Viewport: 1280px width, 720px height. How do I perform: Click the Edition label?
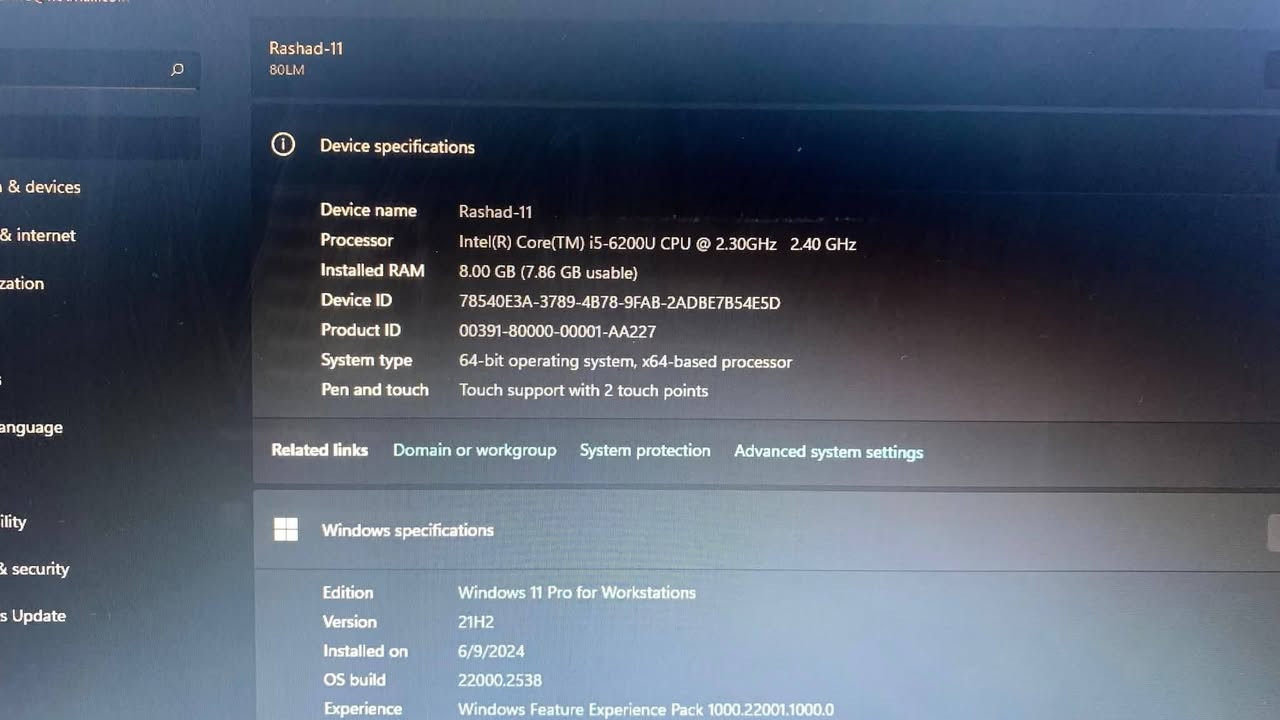pyautogui.click(x=347, y=592)
